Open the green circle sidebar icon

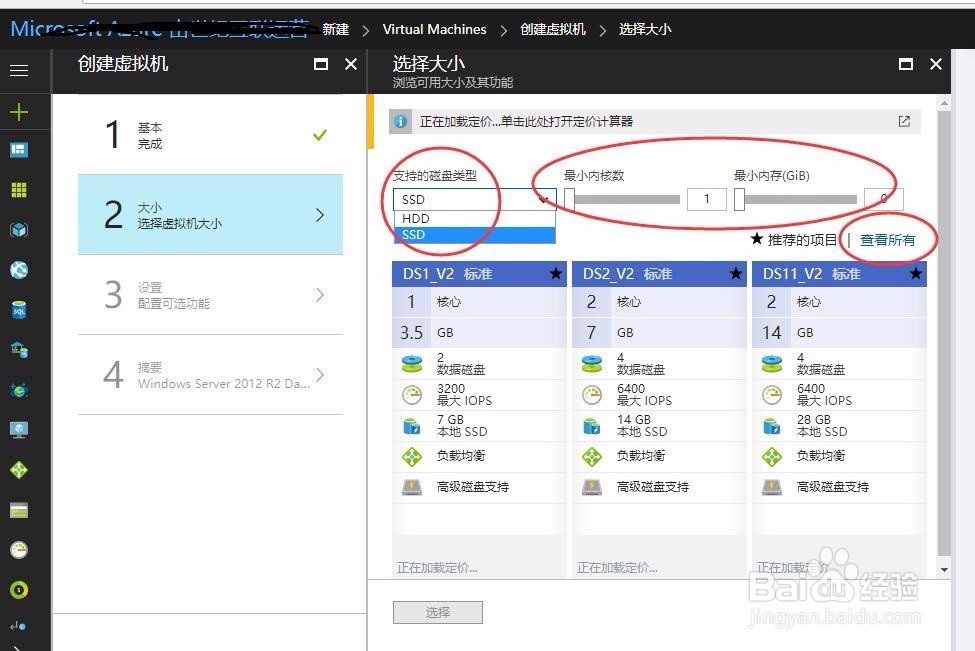tap(19, 589)
